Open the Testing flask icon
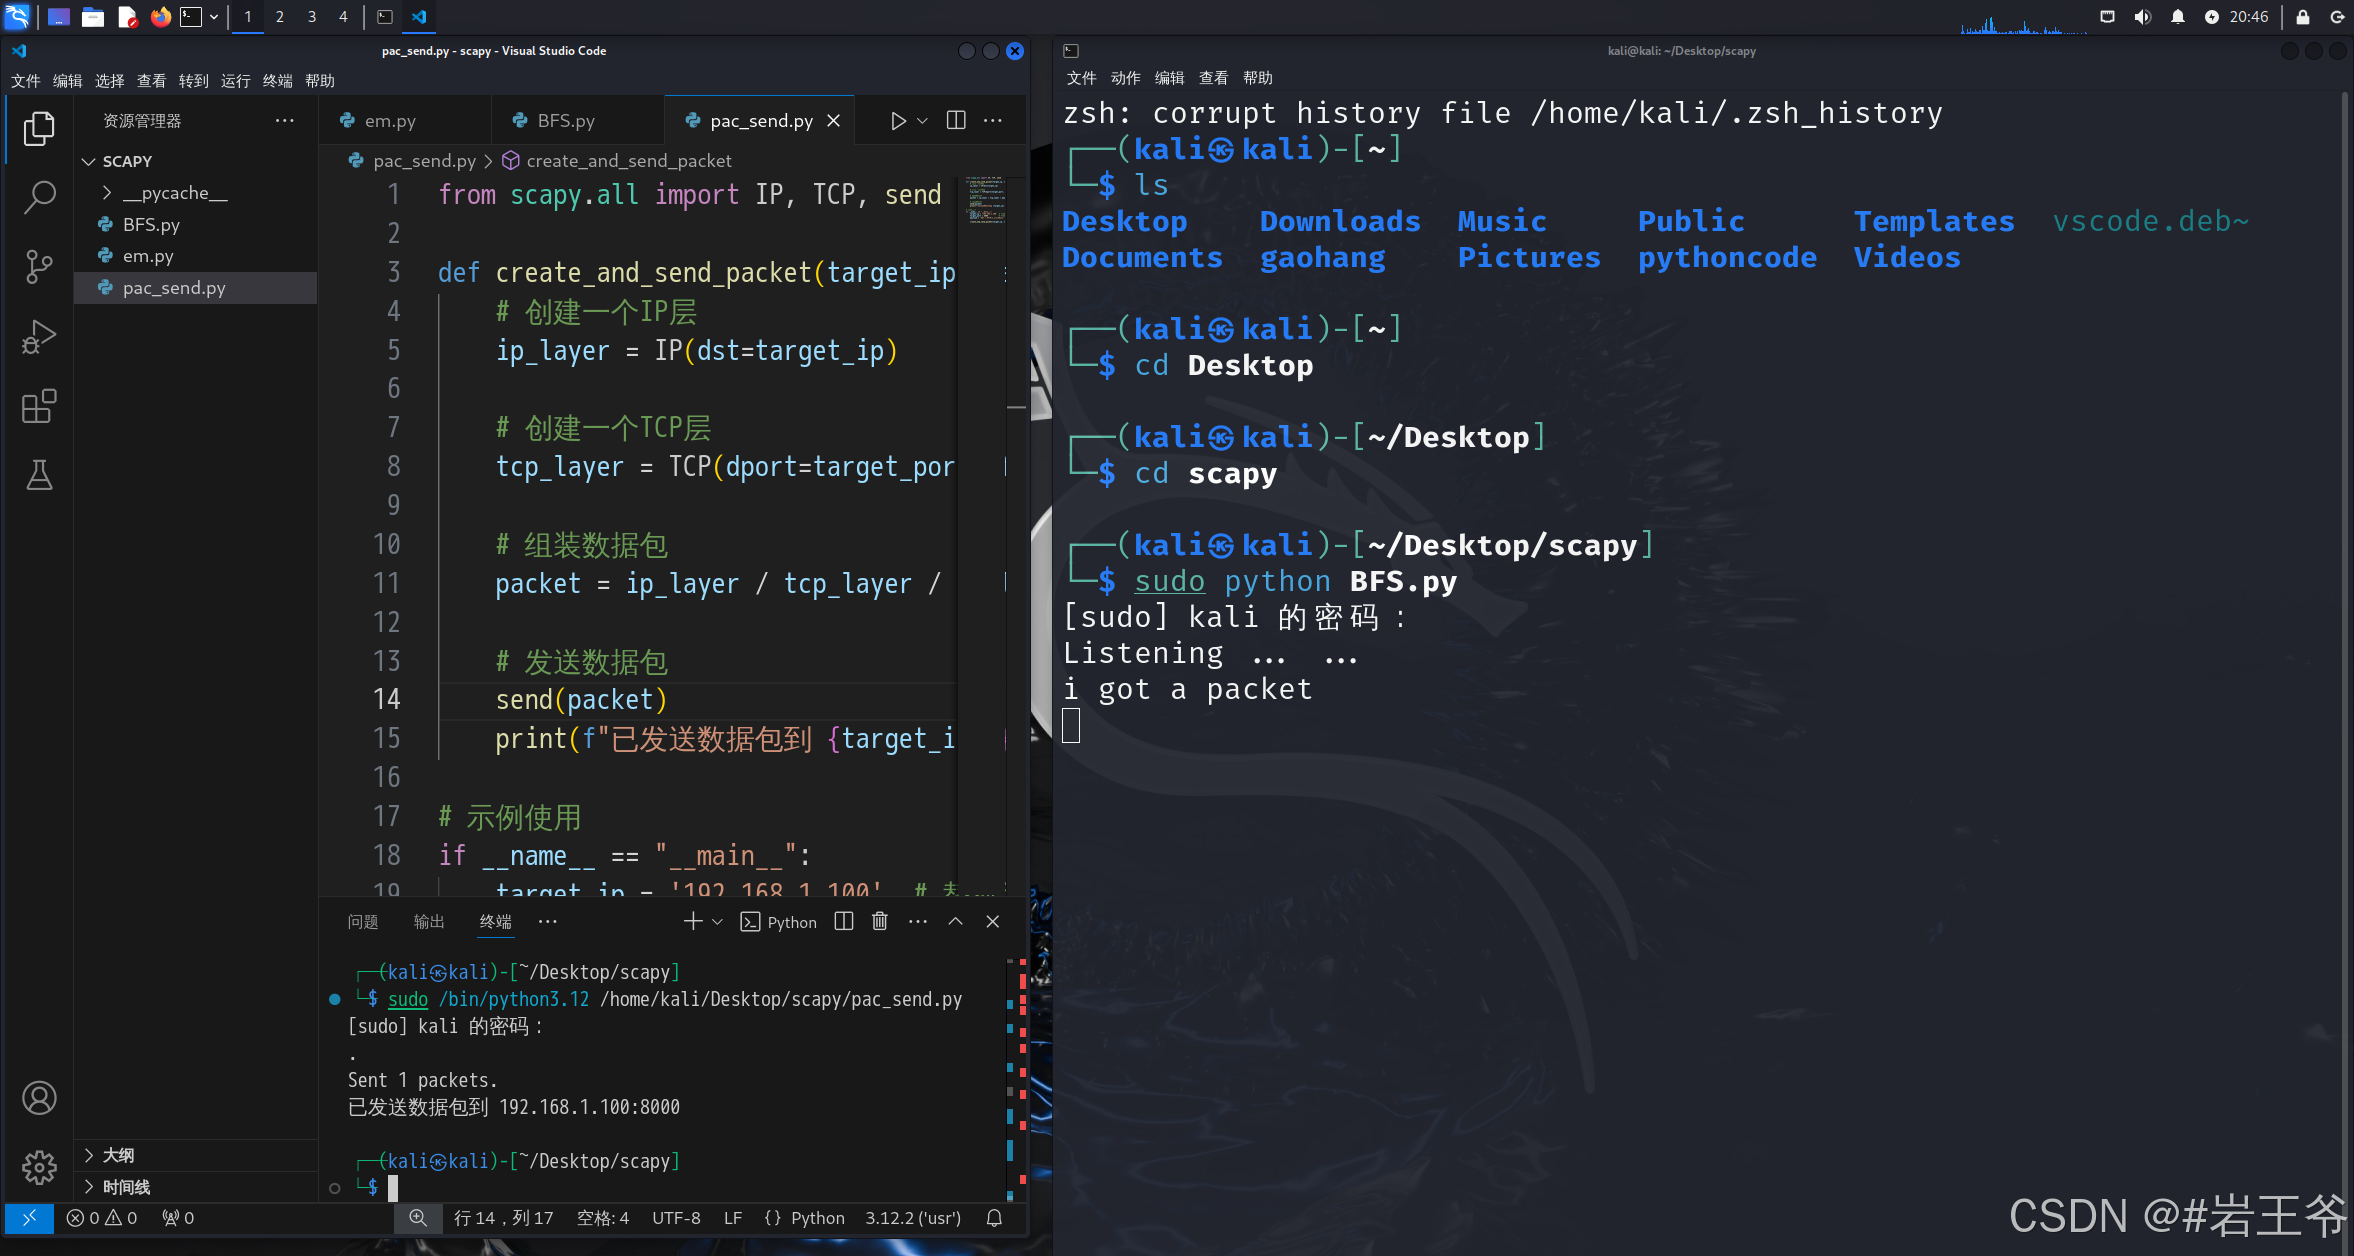The image size is (2354, 1256). [39, 475]
